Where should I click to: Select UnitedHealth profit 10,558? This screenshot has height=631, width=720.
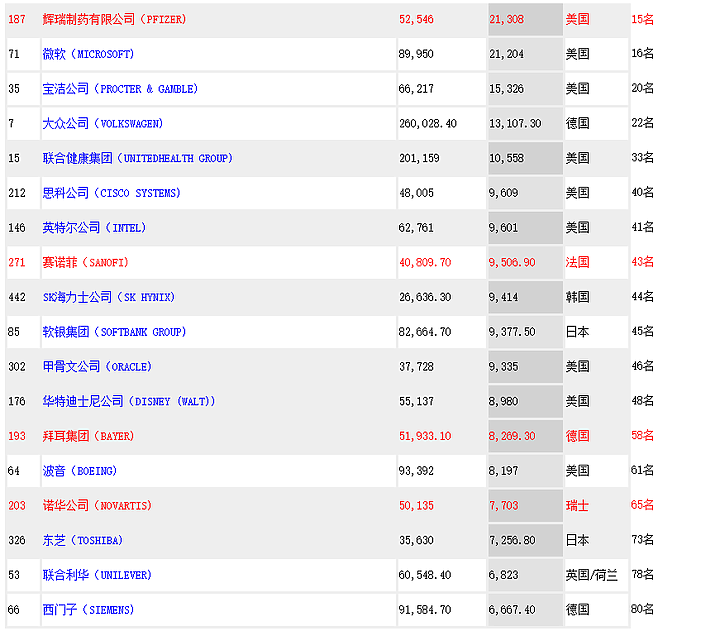(x=506, y=158)
